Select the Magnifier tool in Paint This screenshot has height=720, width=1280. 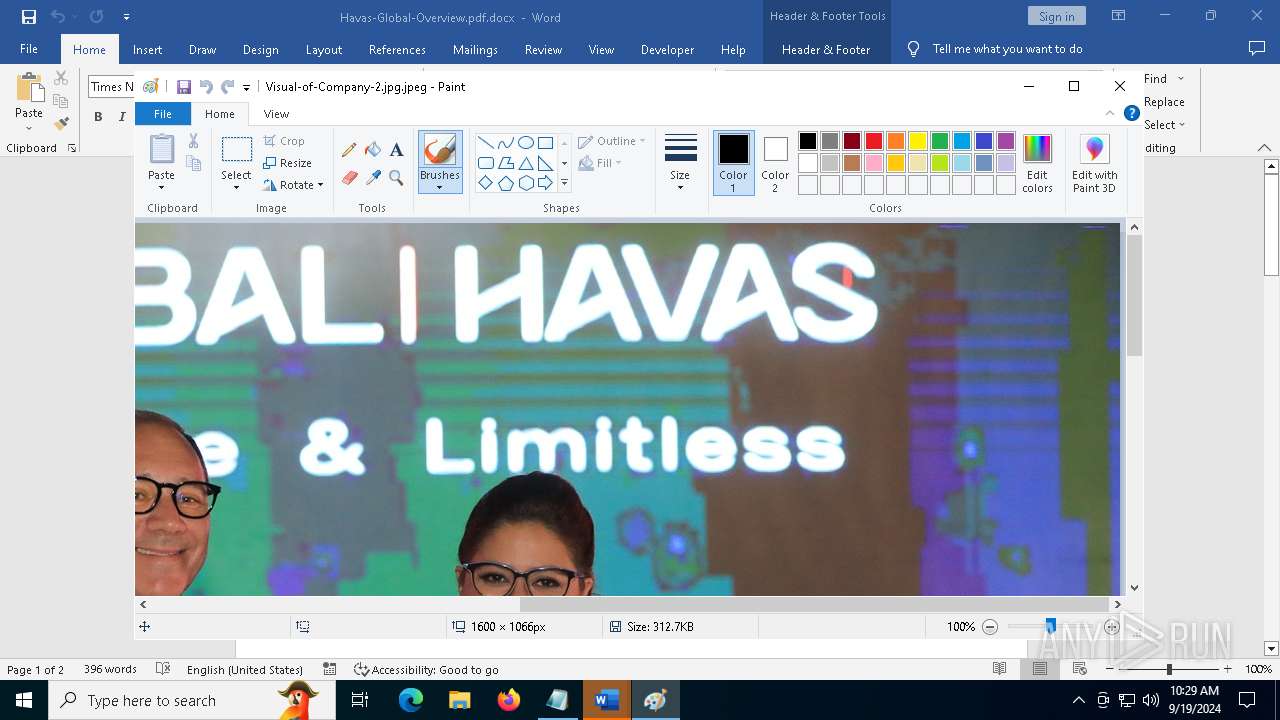397,178
